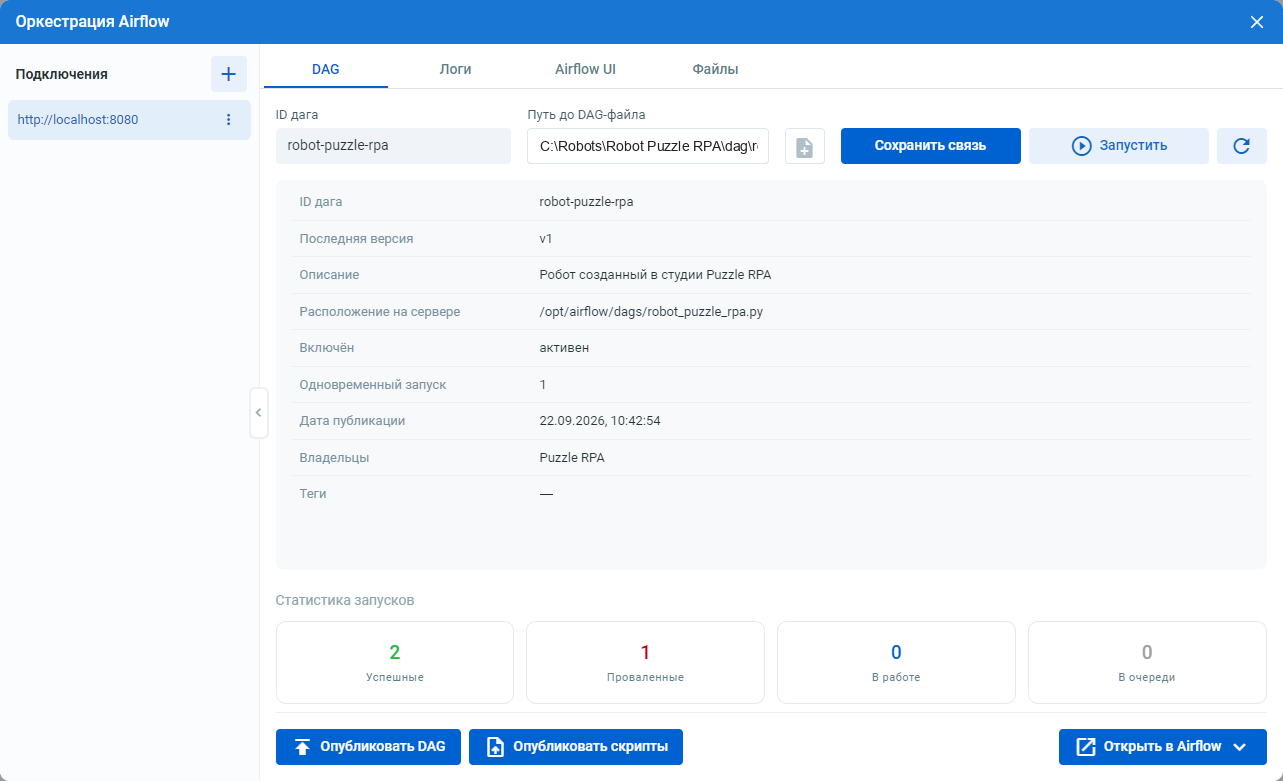
Task: Click the robot-puzzle-rpa value in the details table
Action: coord(586,202)
